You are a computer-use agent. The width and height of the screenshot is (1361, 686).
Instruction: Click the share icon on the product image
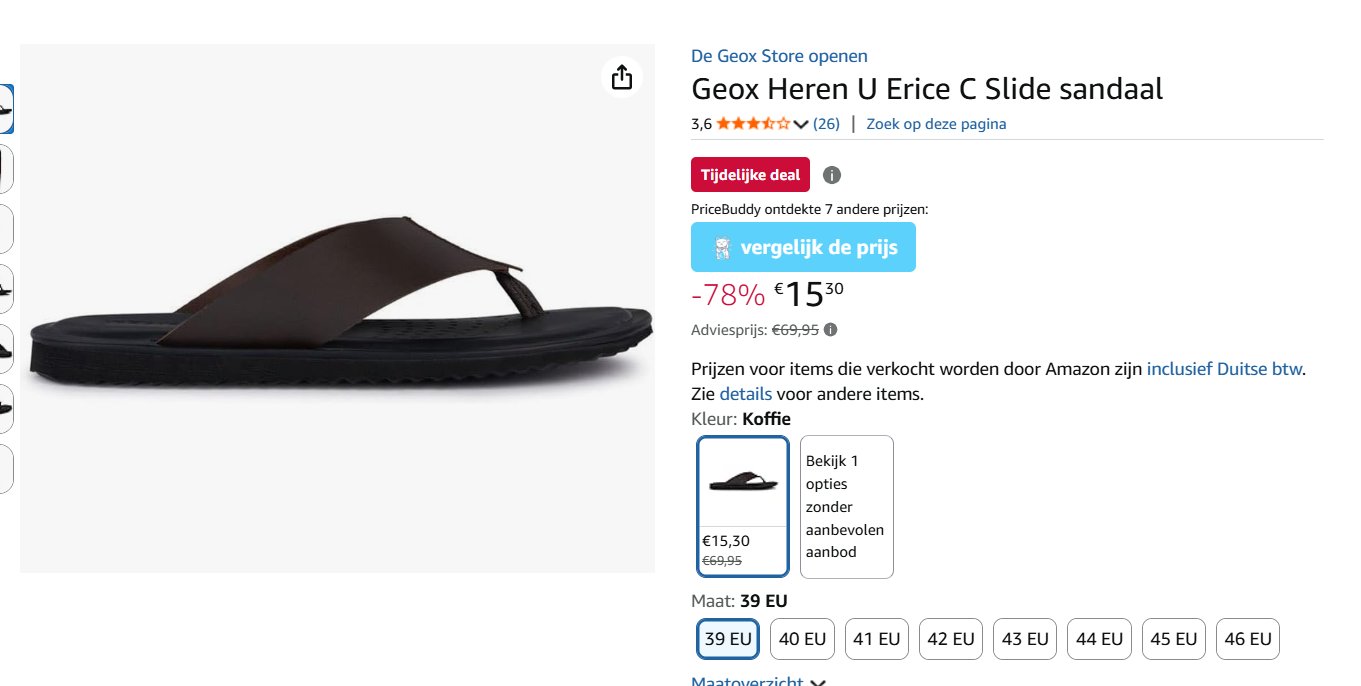point(621,76)
